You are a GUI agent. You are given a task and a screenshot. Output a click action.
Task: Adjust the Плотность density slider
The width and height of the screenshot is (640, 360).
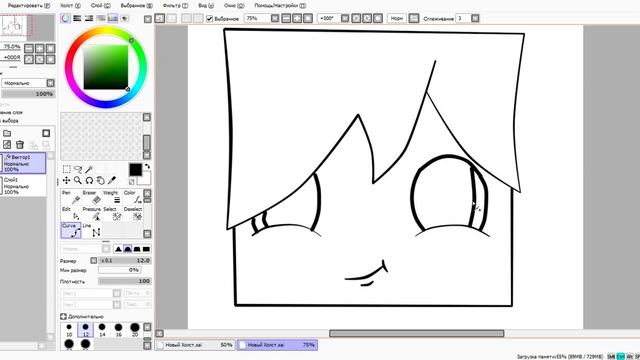[125, 281]
